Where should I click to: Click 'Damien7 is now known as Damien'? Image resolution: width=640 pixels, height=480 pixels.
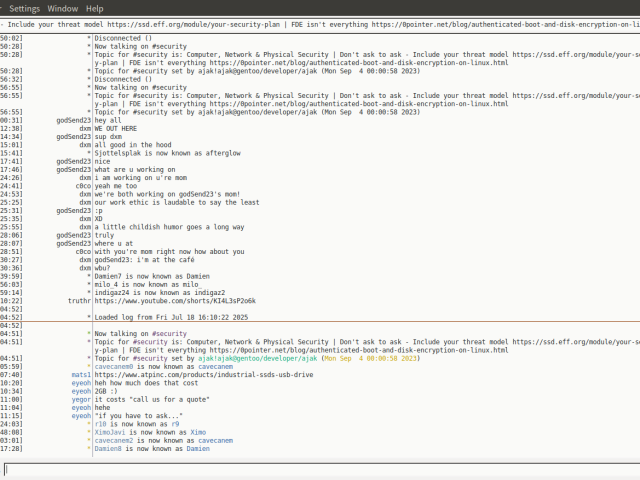click(152, 276)
